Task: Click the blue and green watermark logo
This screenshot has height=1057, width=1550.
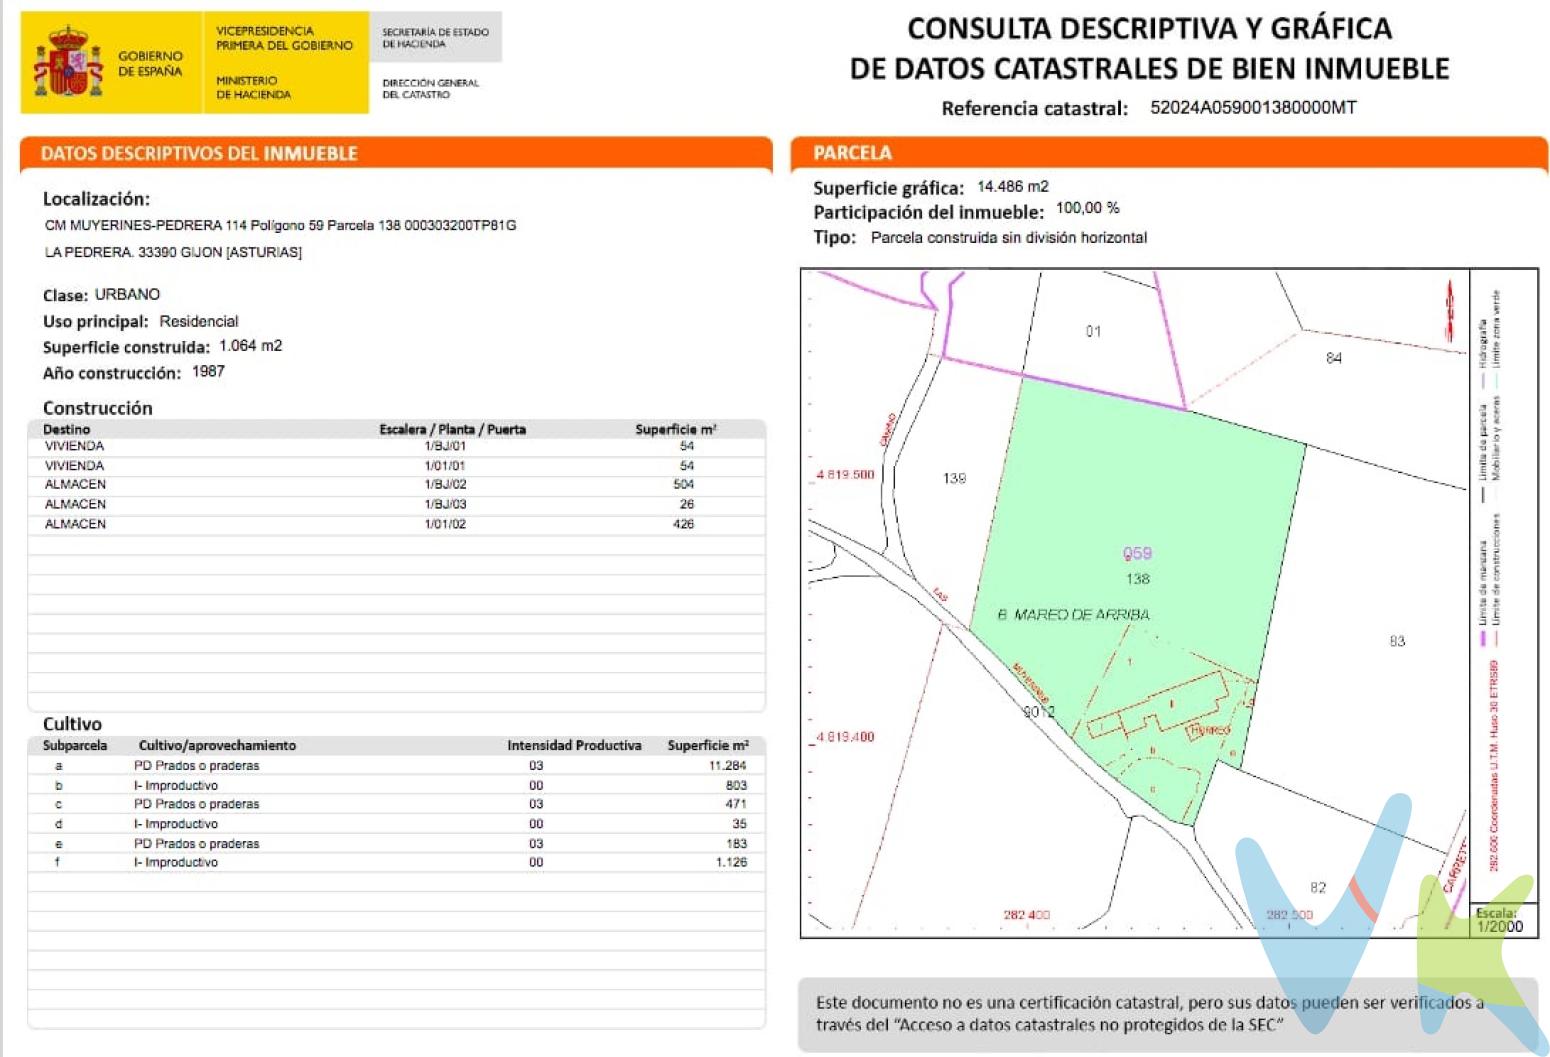Action: [1392, 920]
